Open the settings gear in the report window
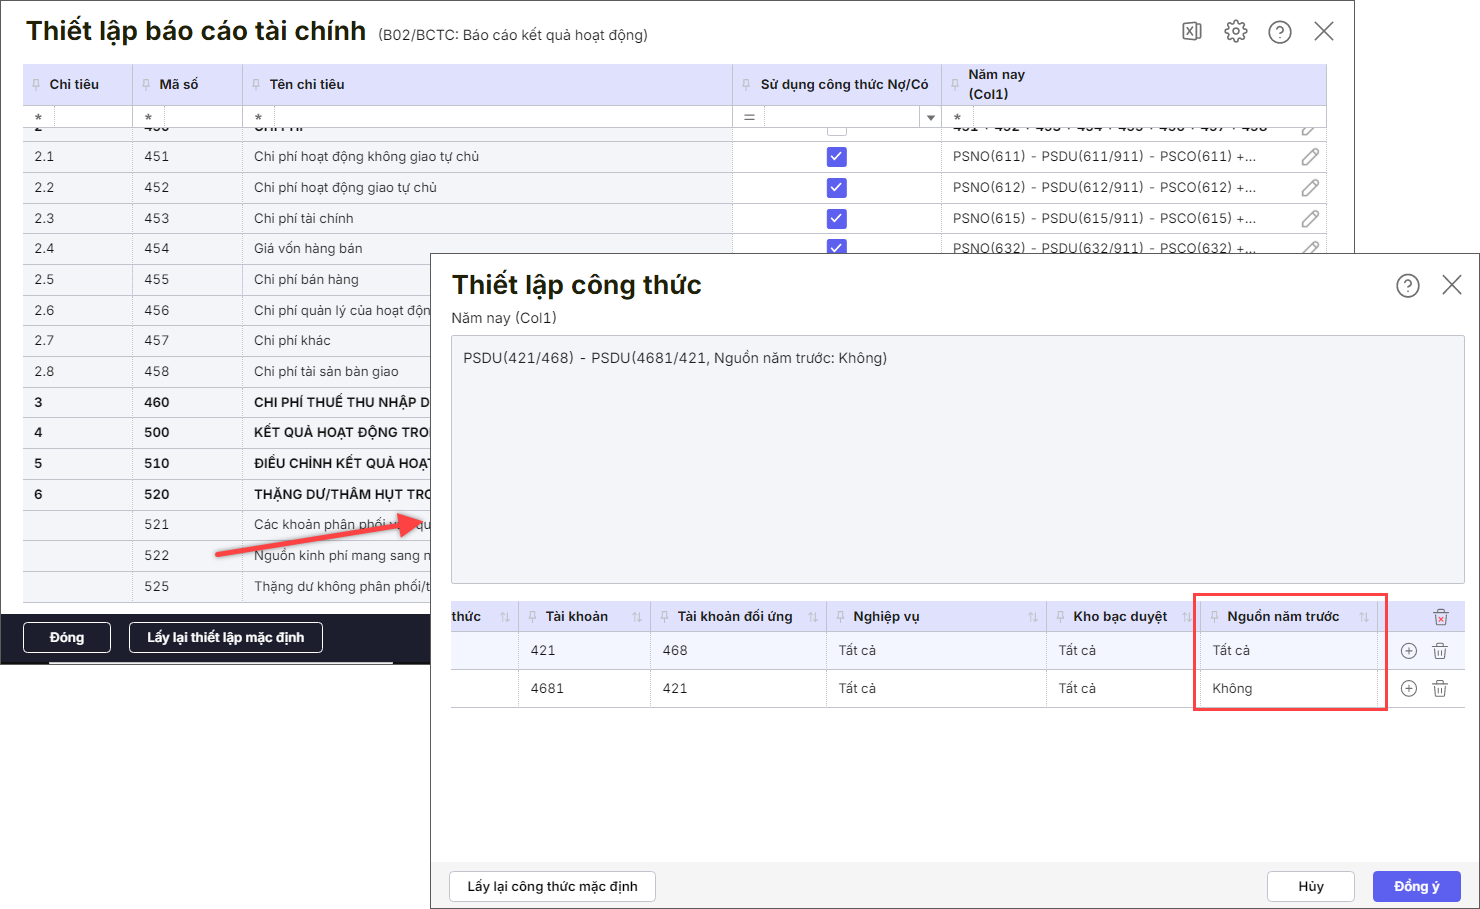Viewport: 1480px width, 909px height. pyautogui.click(x=1236, y=31)
